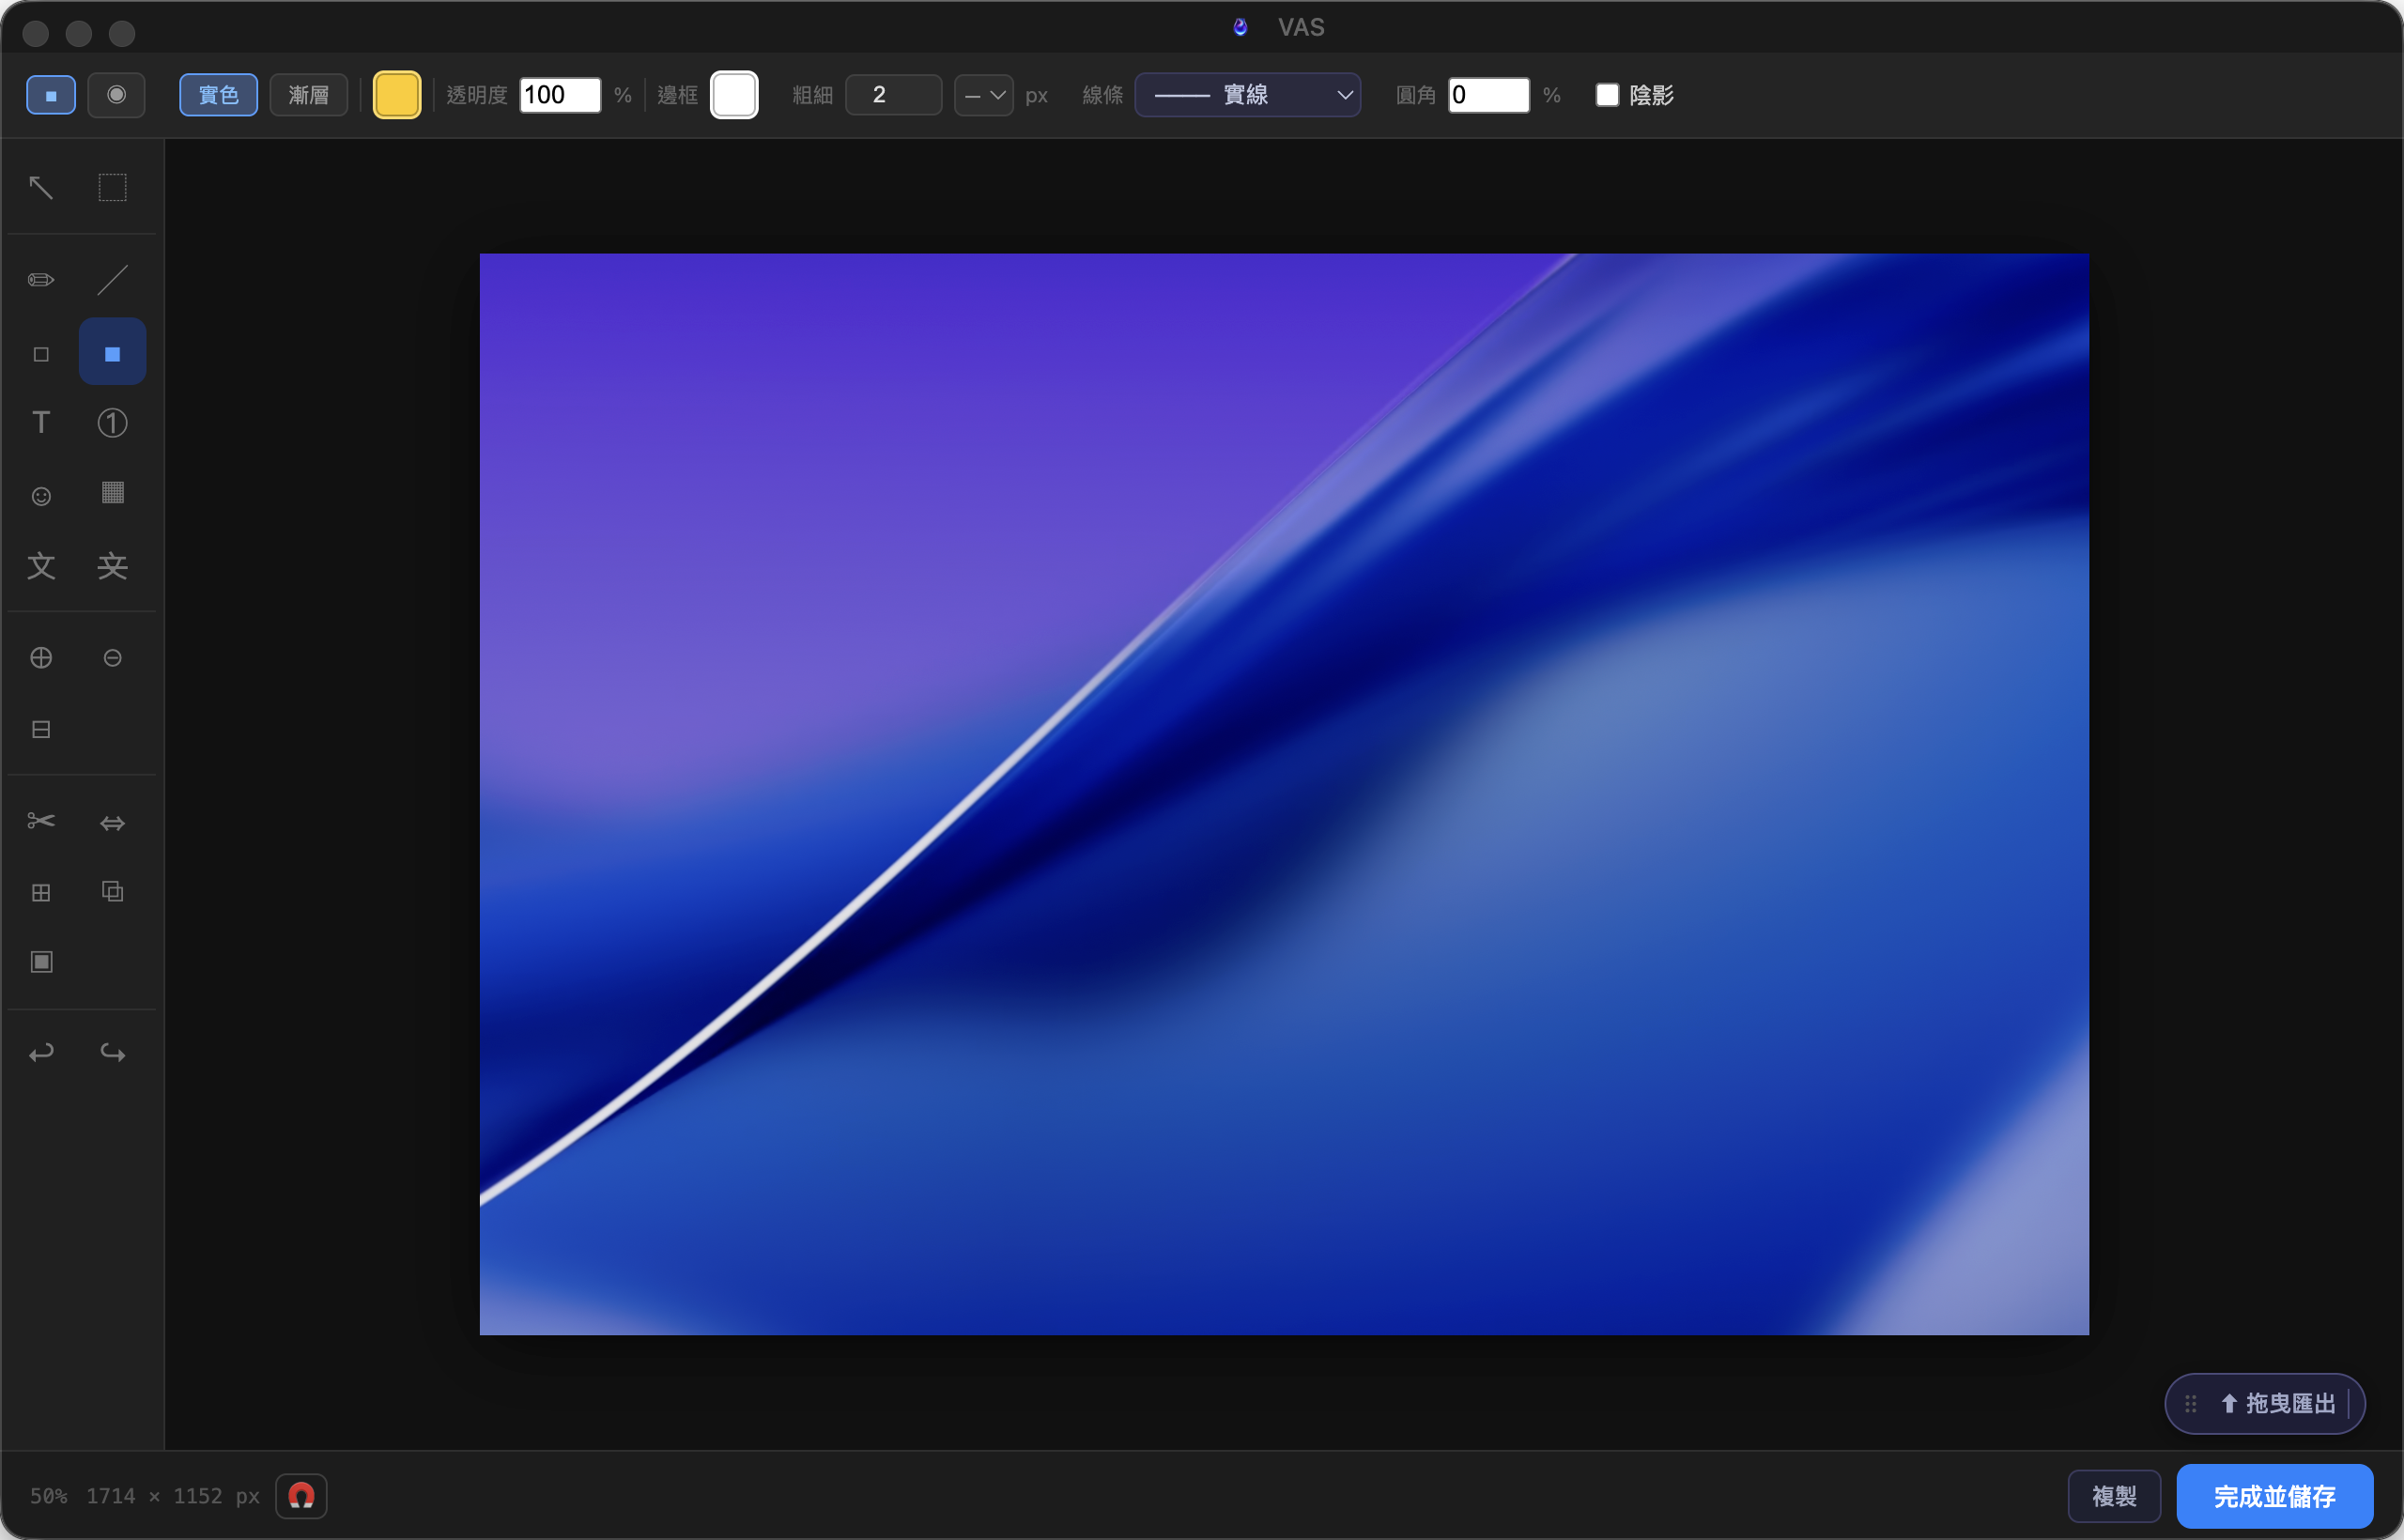This screenshot has width=2404, height=1540.
Task: Click the 完成並儲存 button
Action: 2274,1496
